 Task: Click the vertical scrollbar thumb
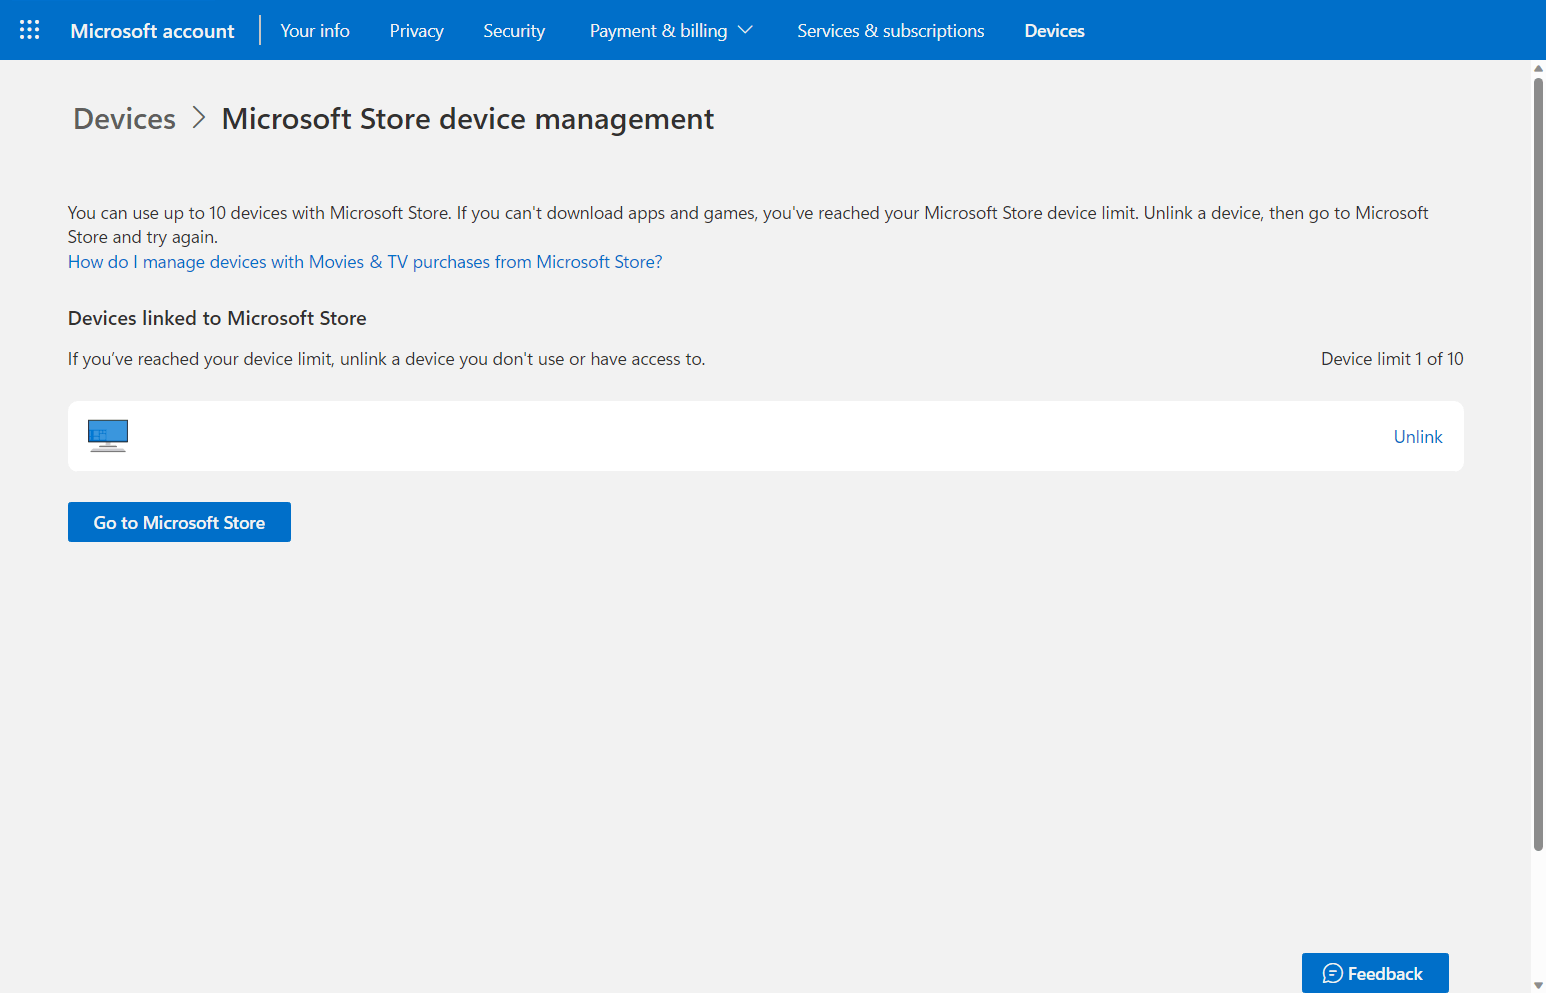(x=1538, y=464)
